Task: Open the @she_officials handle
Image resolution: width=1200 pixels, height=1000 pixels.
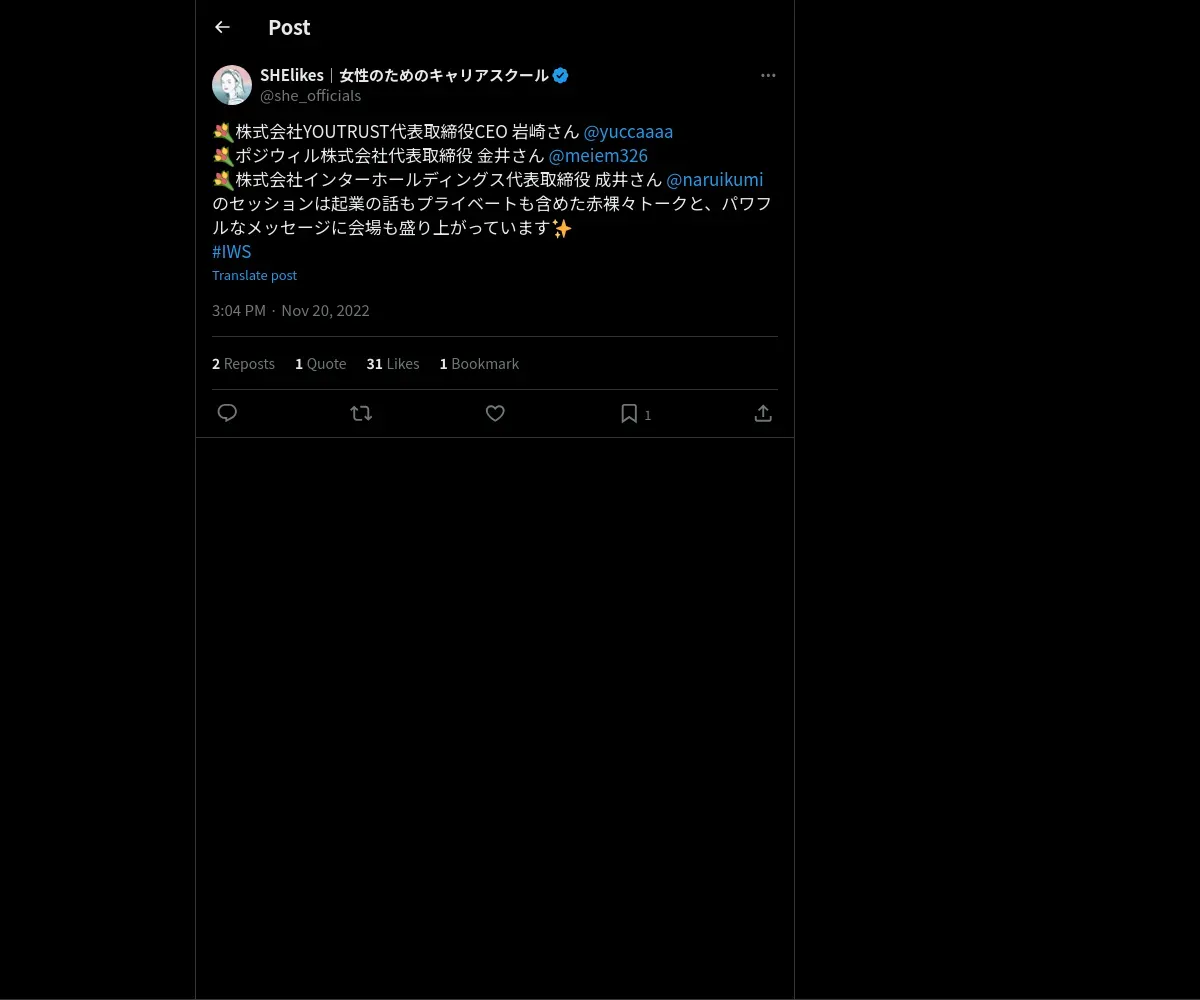Action: click(x=310, y=95)
